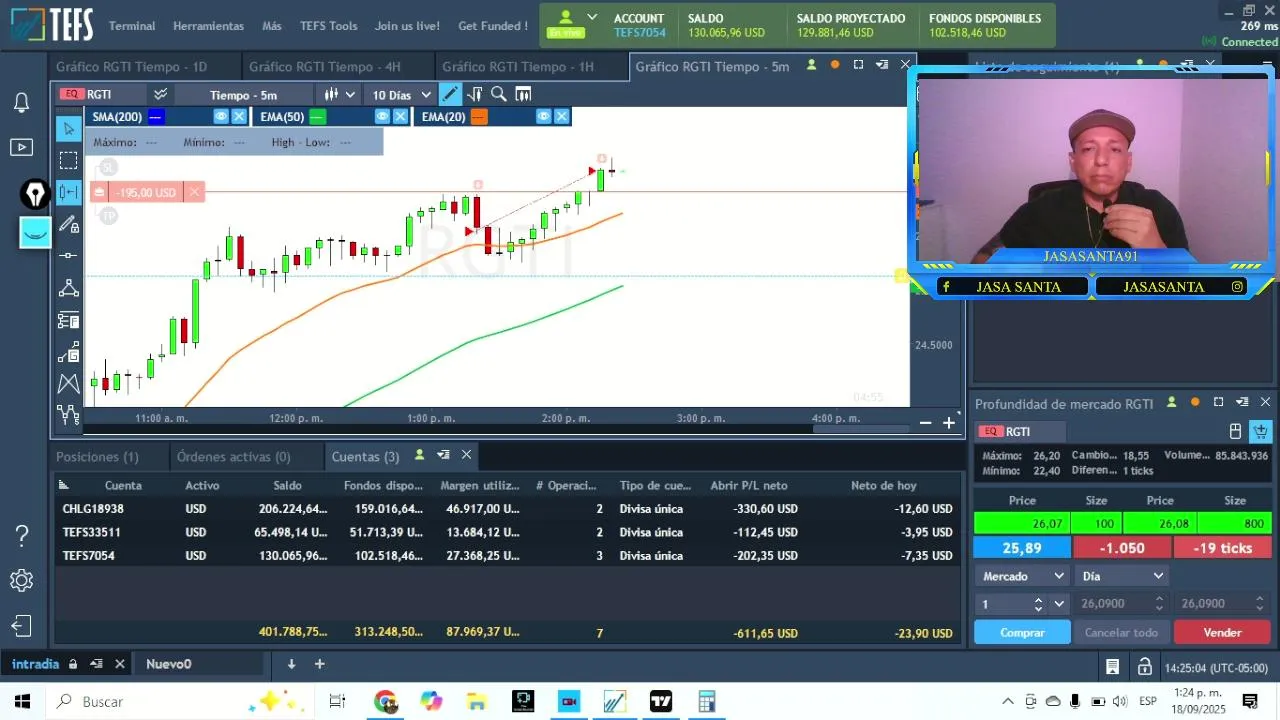1280x720 pixels.
Task: Select the candle measure tool
Action: tap(68, 192)
